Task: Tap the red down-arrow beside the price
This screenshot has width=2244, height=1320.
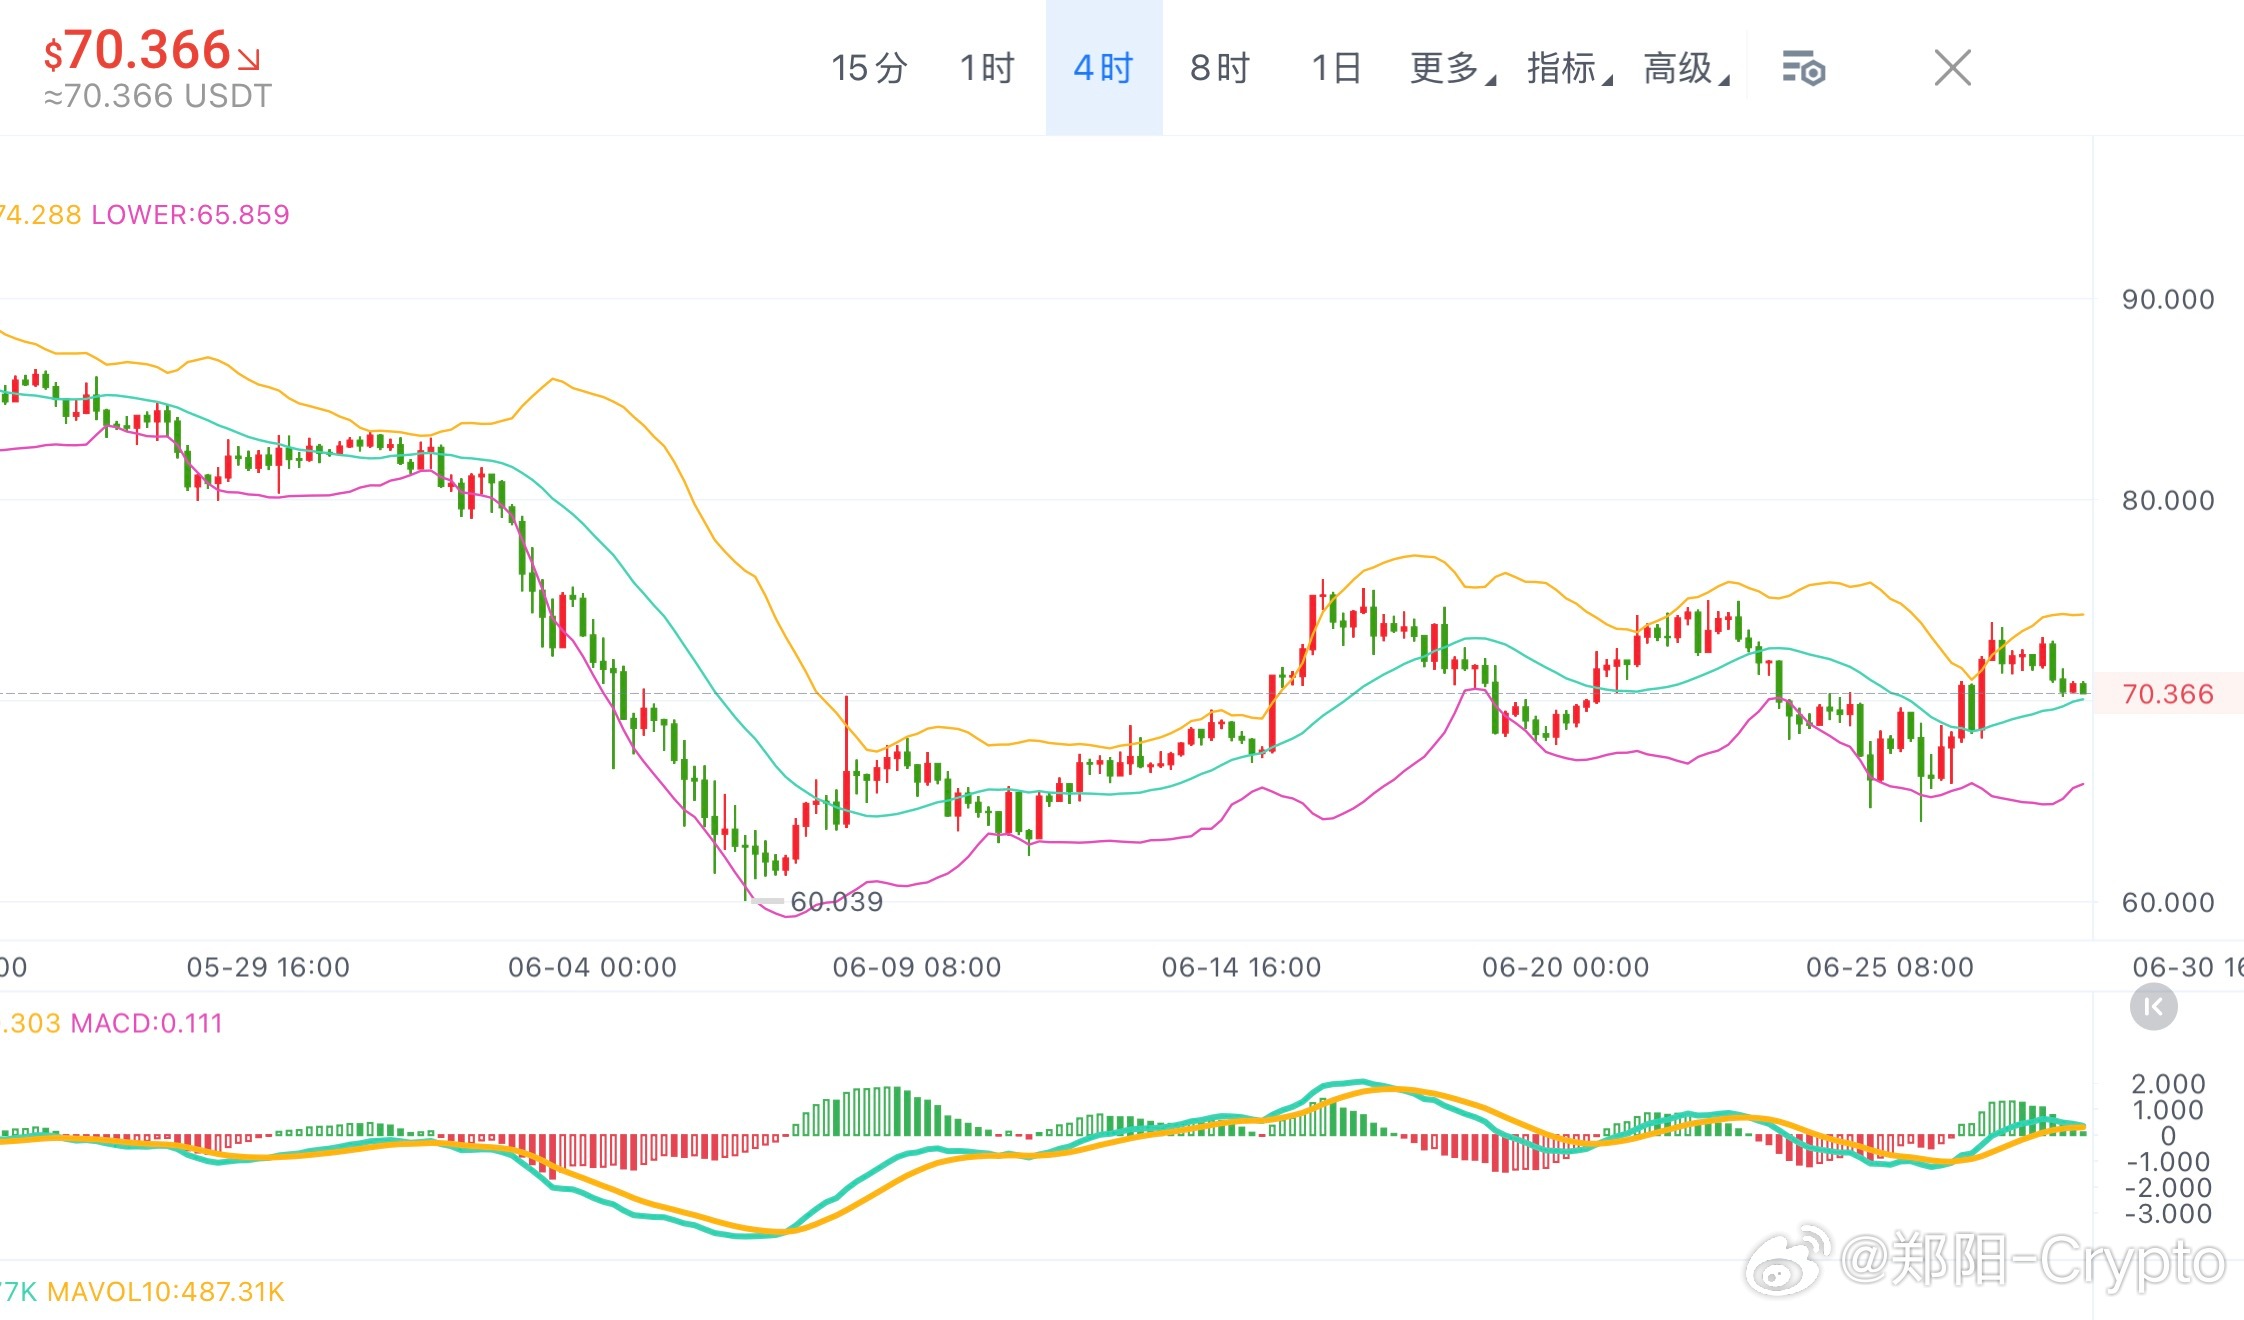Action: pos(249,59)
